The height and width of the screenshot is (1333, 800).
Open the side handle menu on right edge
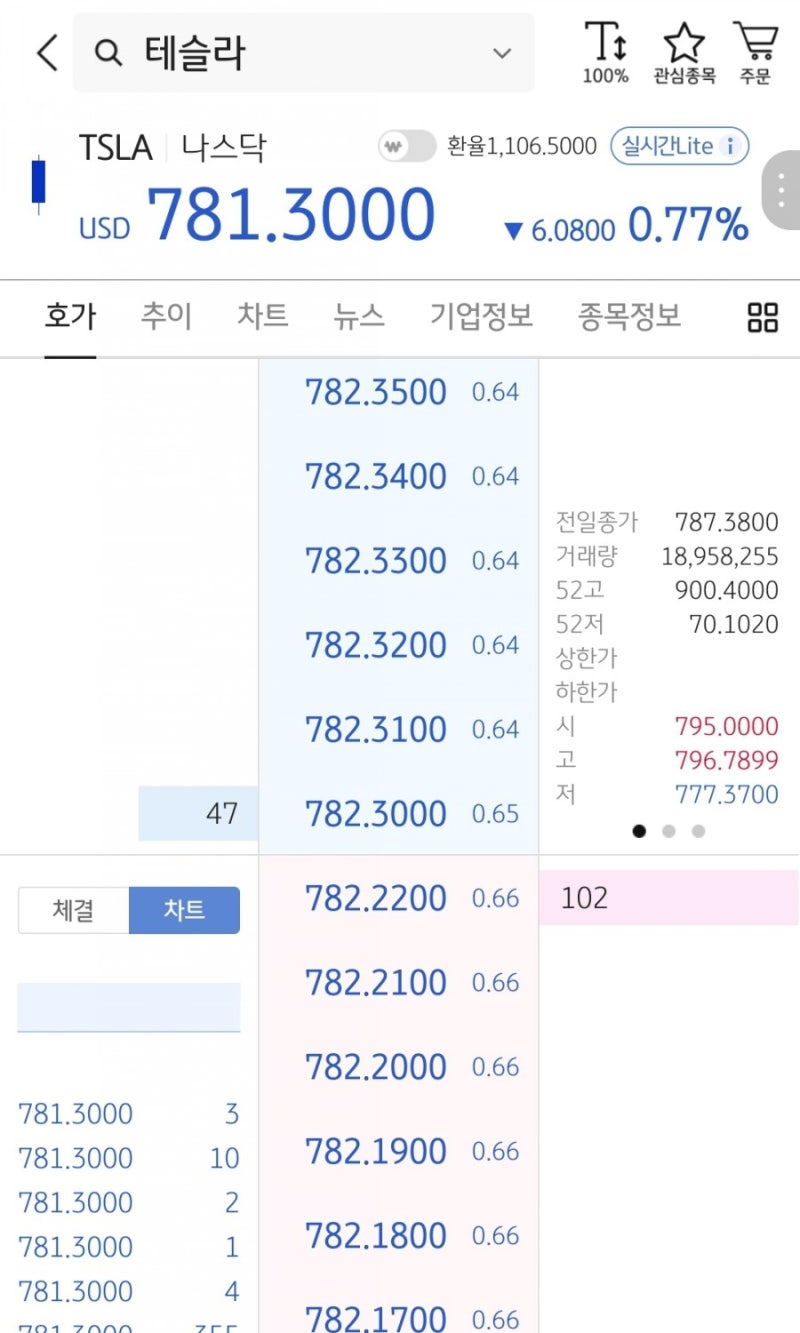tap(784, 190)
